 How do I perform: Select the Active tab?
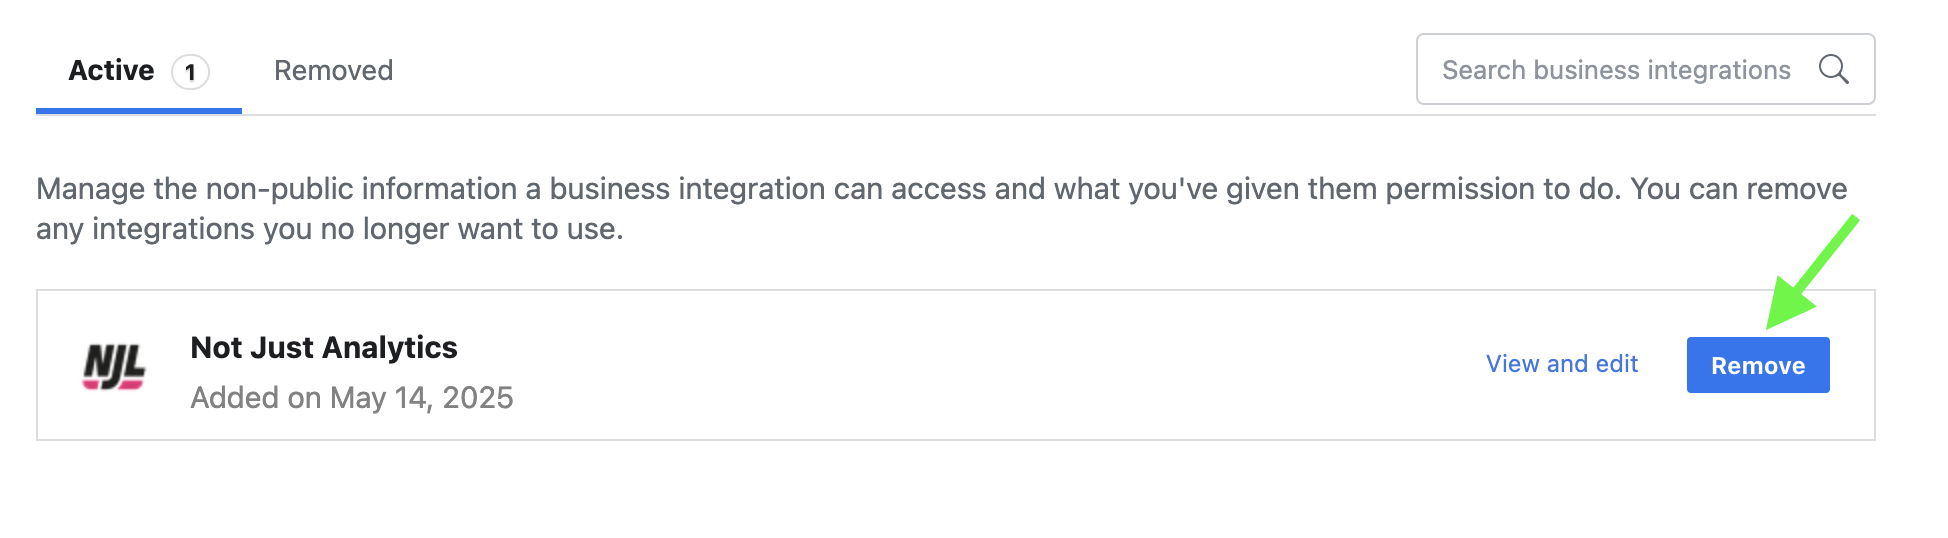[x=139, y=71]
